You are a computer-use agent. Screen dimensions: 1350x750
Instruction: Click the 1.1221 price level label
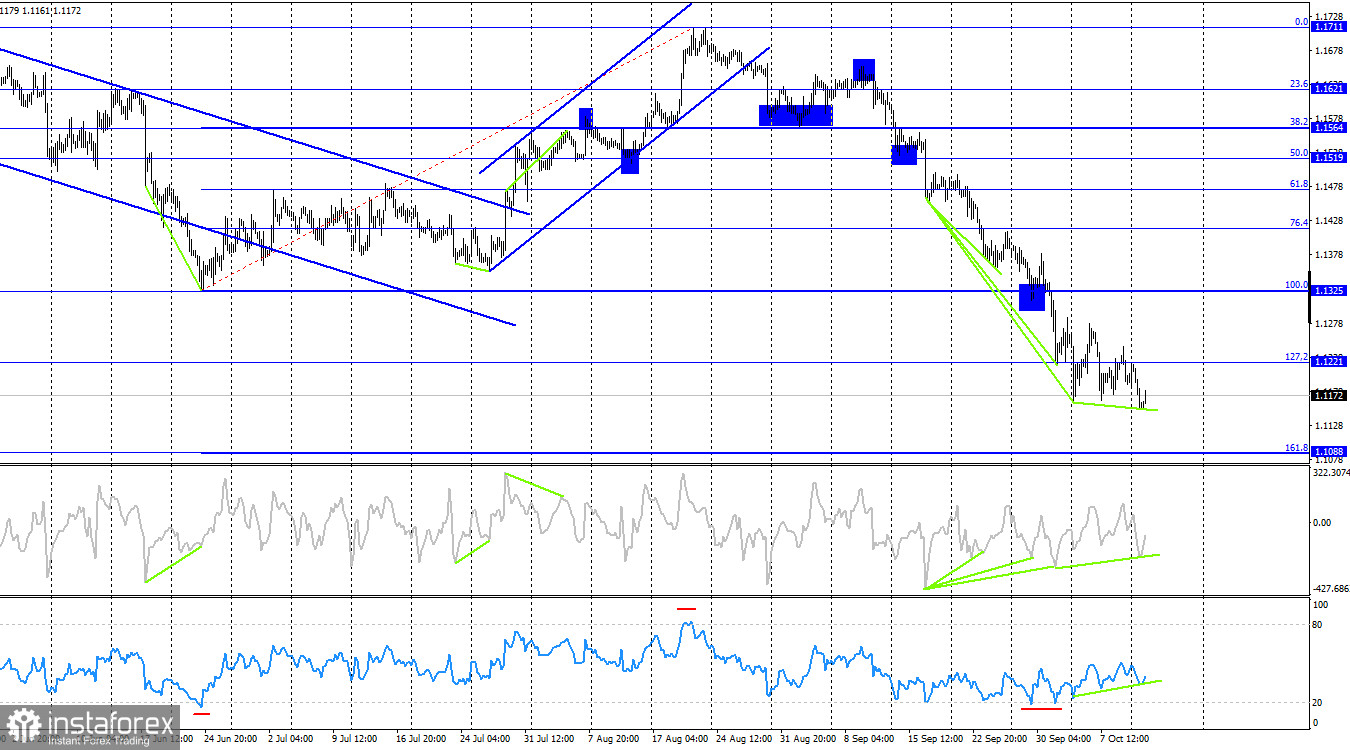(1329, 361)
